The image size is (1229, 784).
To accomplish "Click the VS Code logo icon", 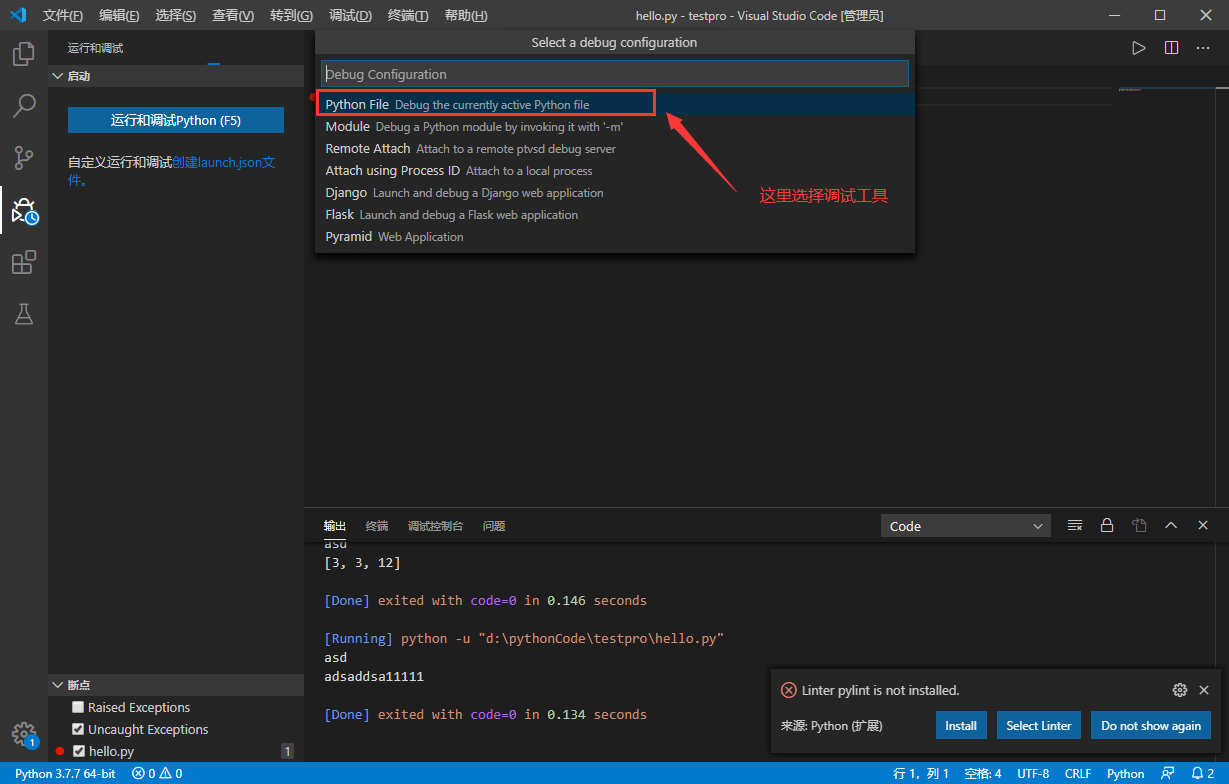I will click(18, 15).
